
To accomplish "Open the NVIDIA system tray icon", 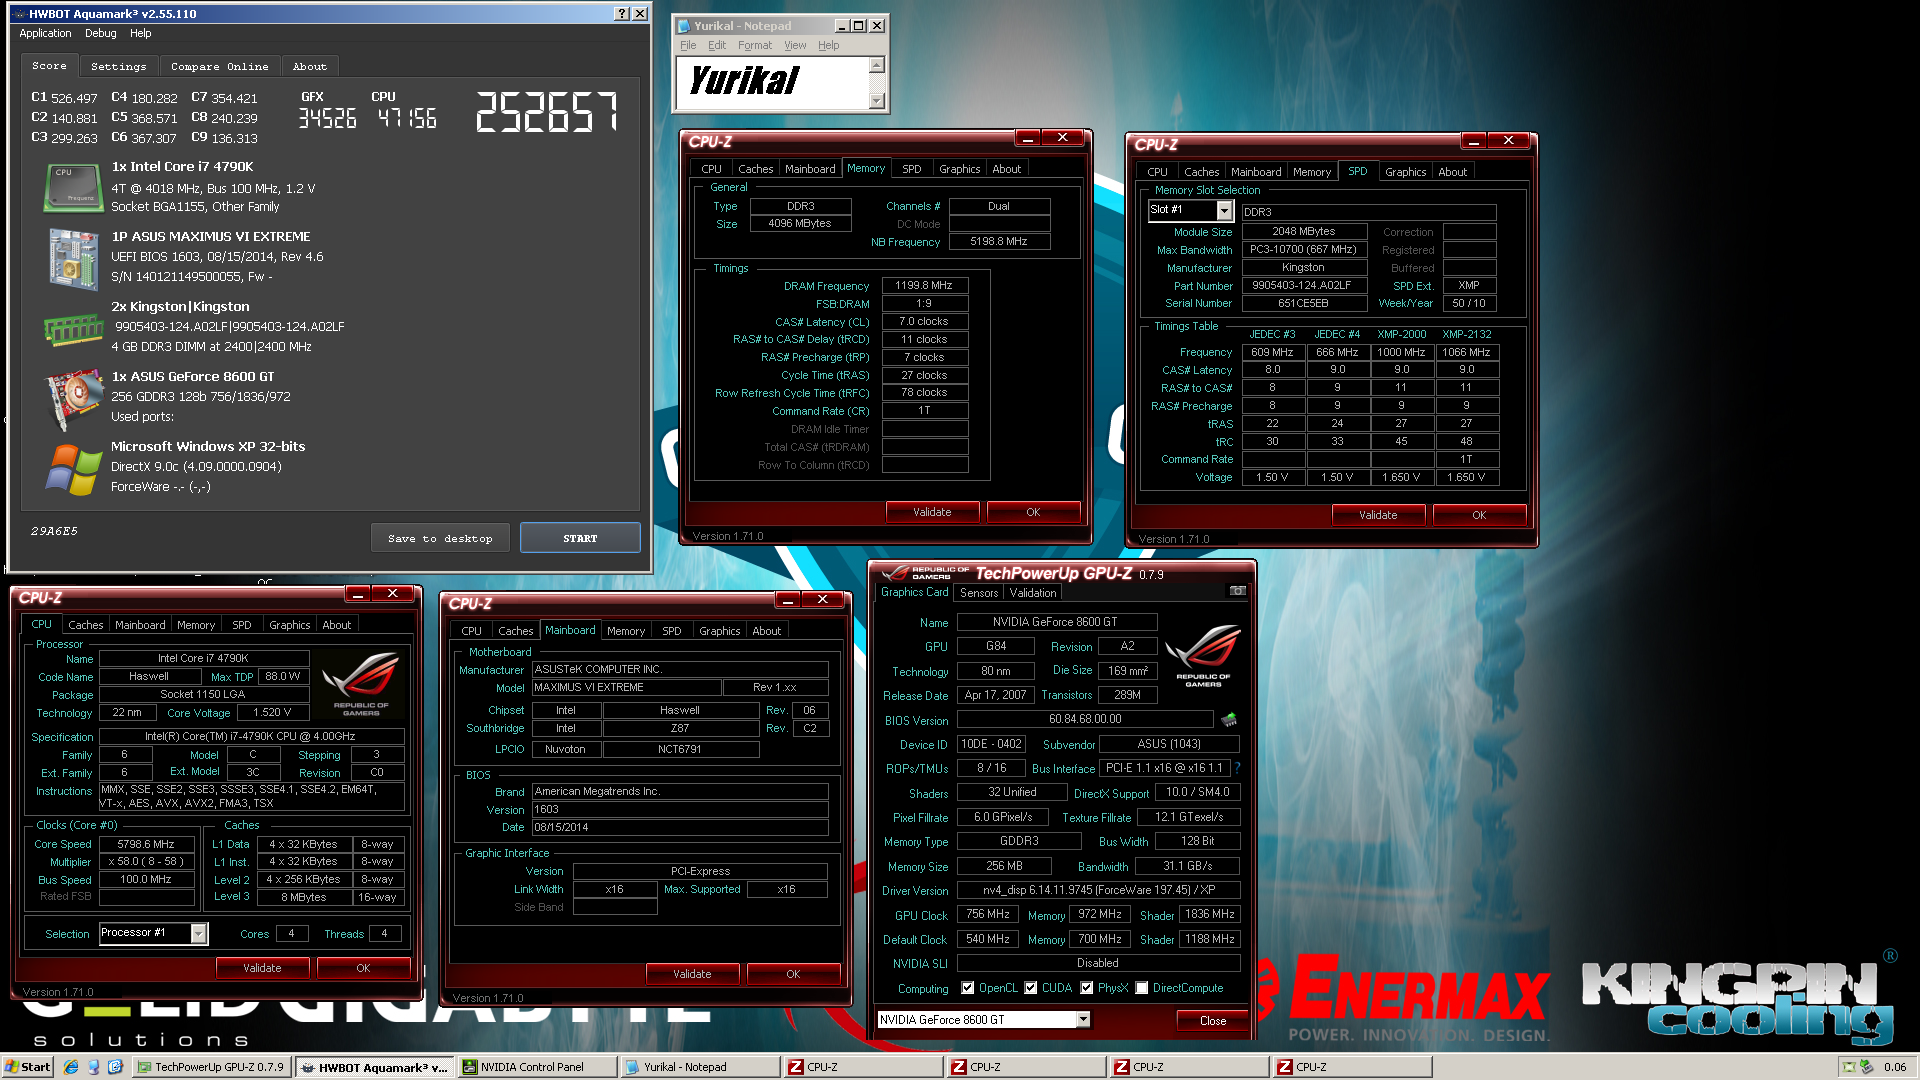I will point(1849,1067).
